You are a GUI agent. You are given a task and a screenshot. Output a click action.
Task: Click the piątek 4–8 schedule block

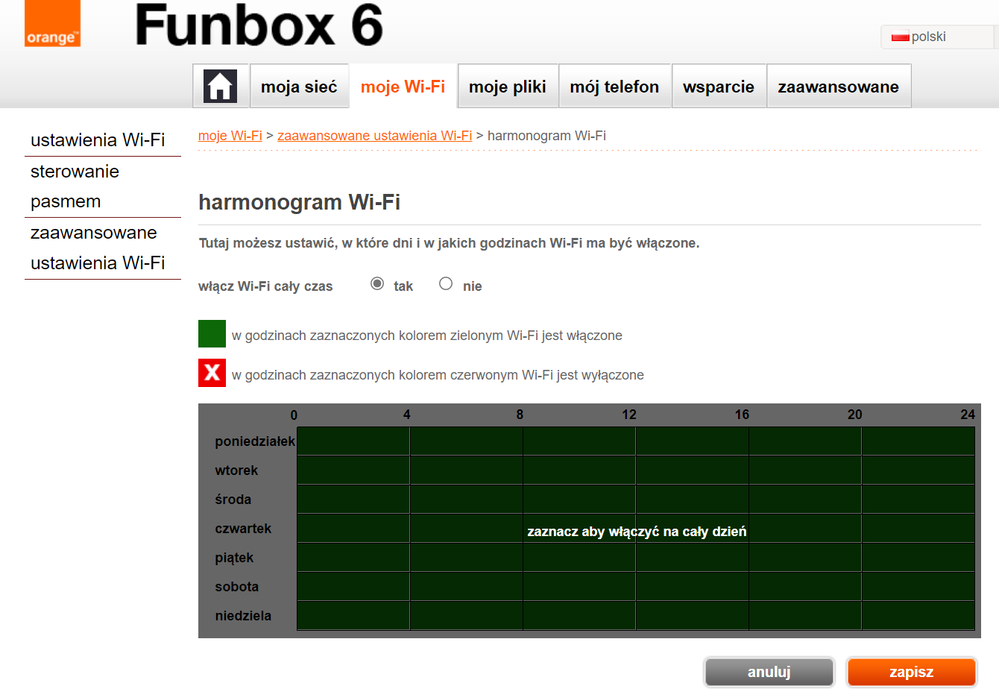click(x=466, y=557)
